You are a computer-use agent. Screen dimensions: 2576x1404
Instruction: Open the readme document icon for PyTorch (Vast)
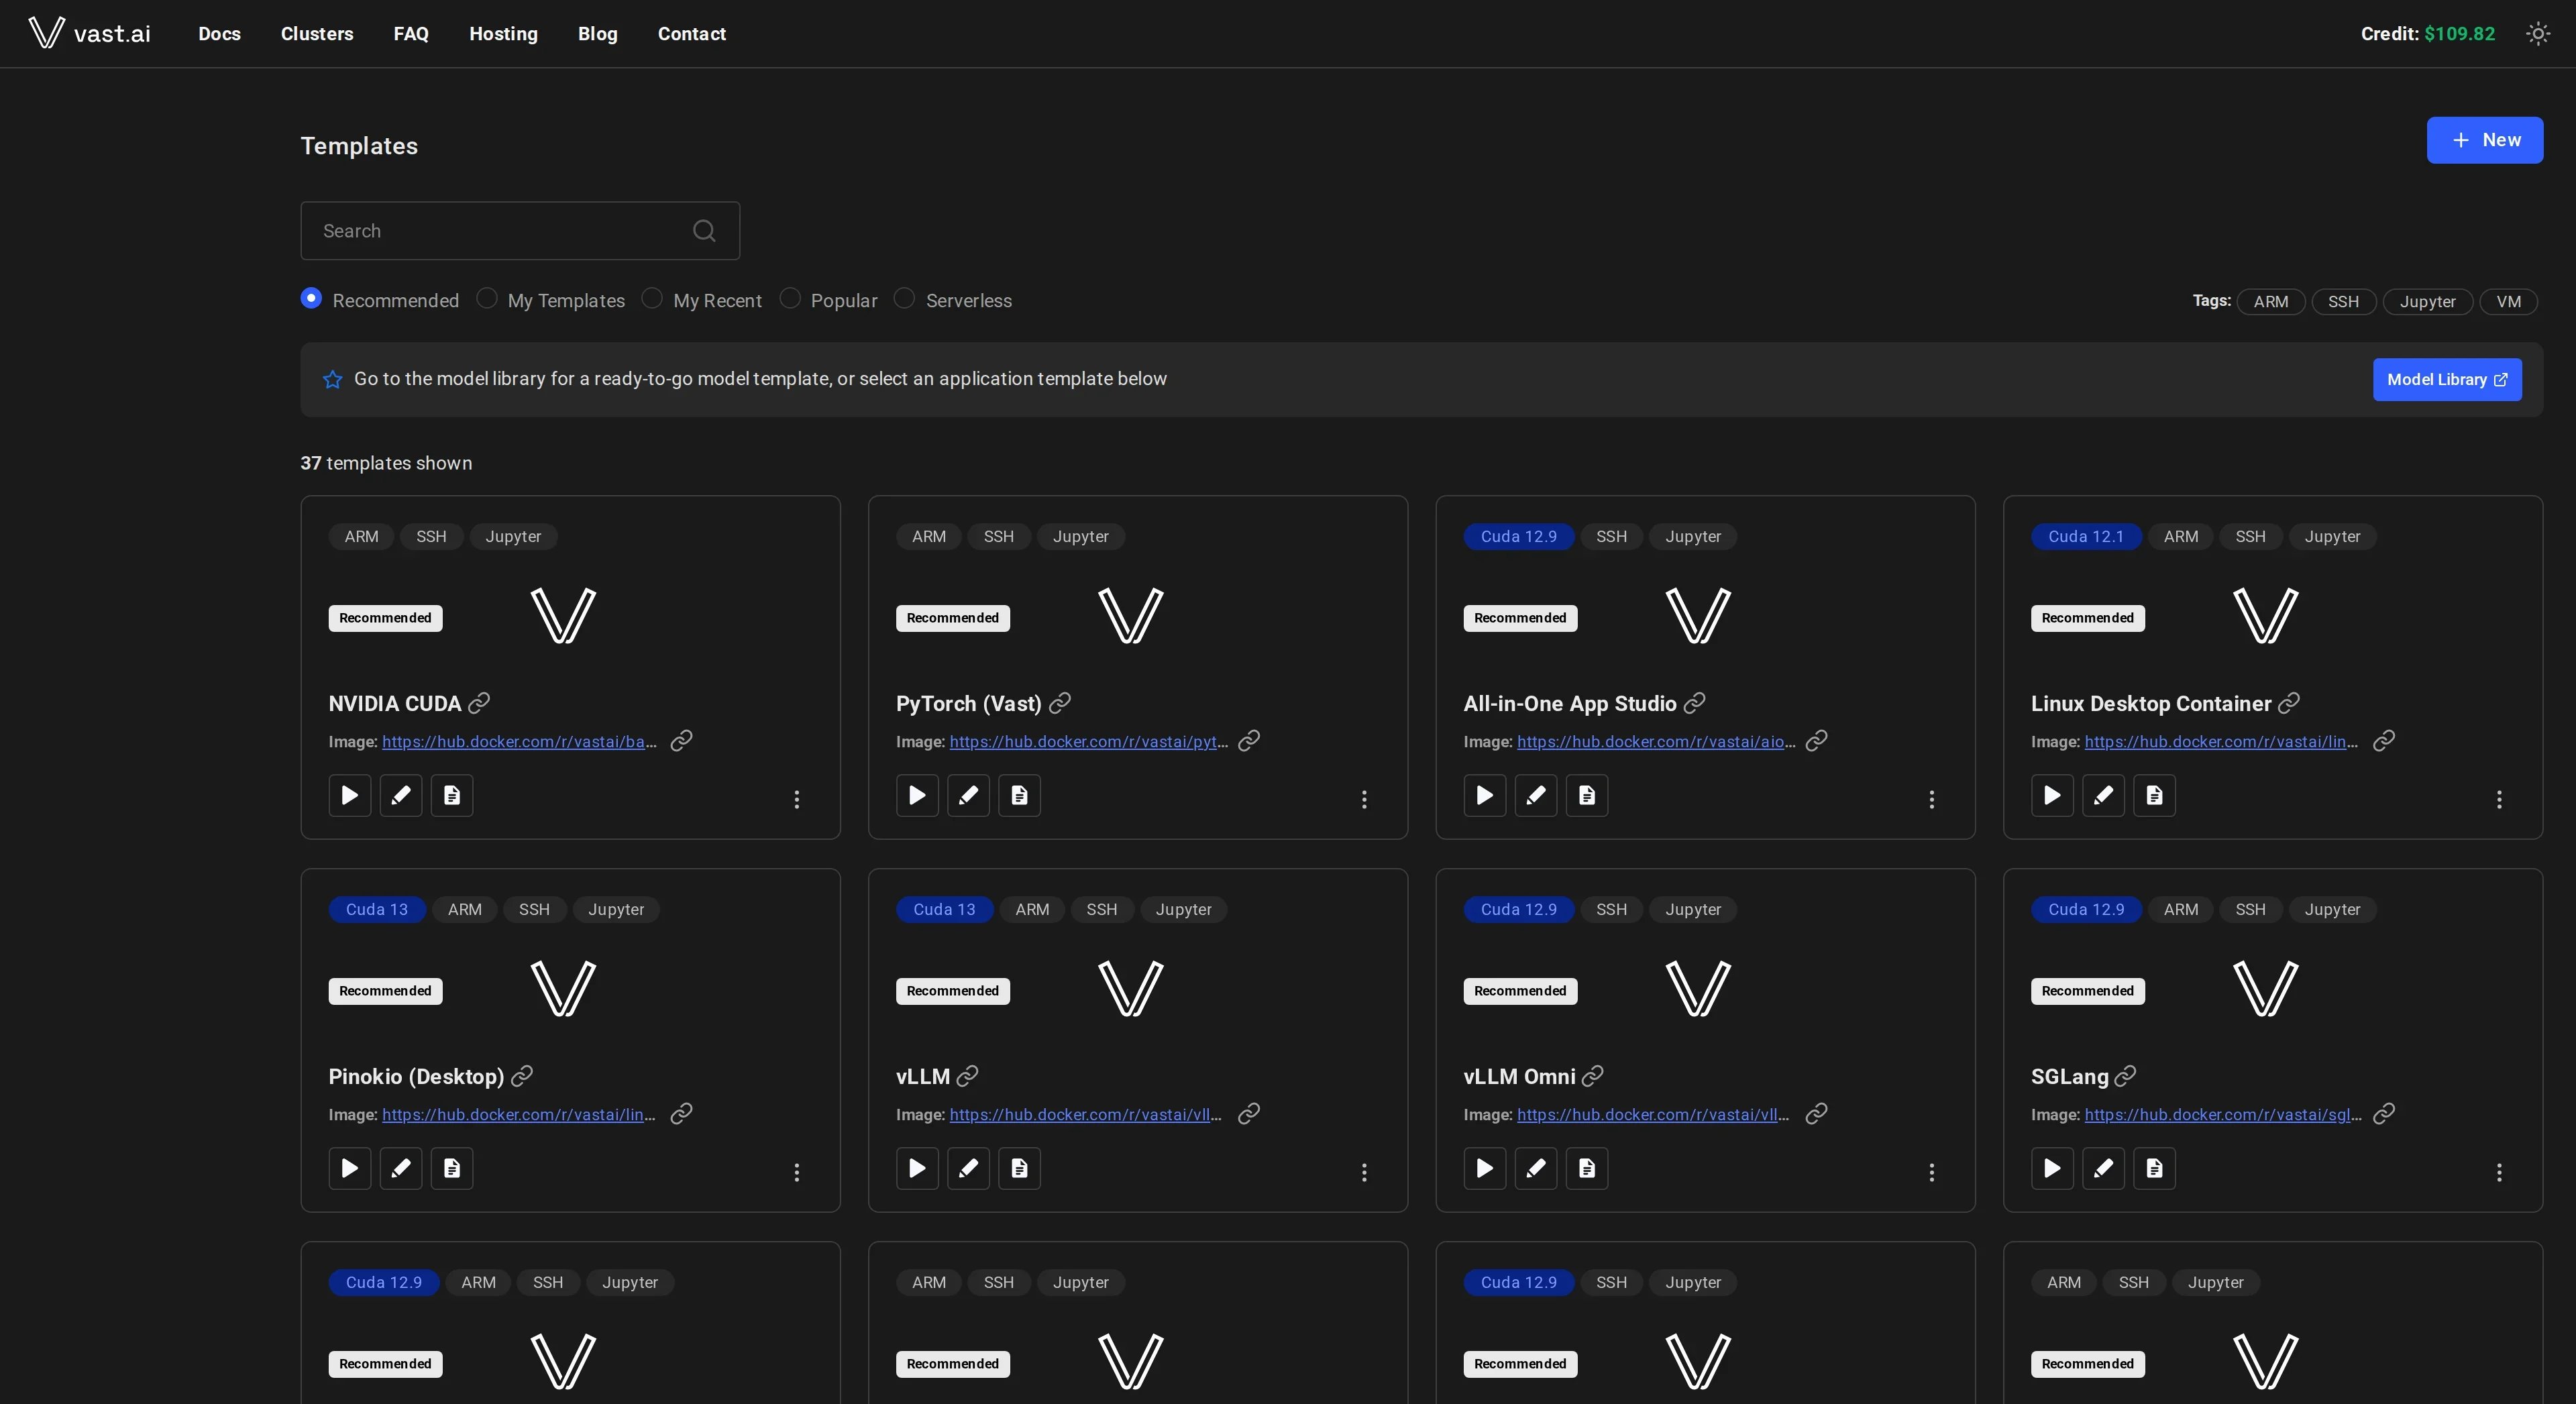pos(1019,796)
